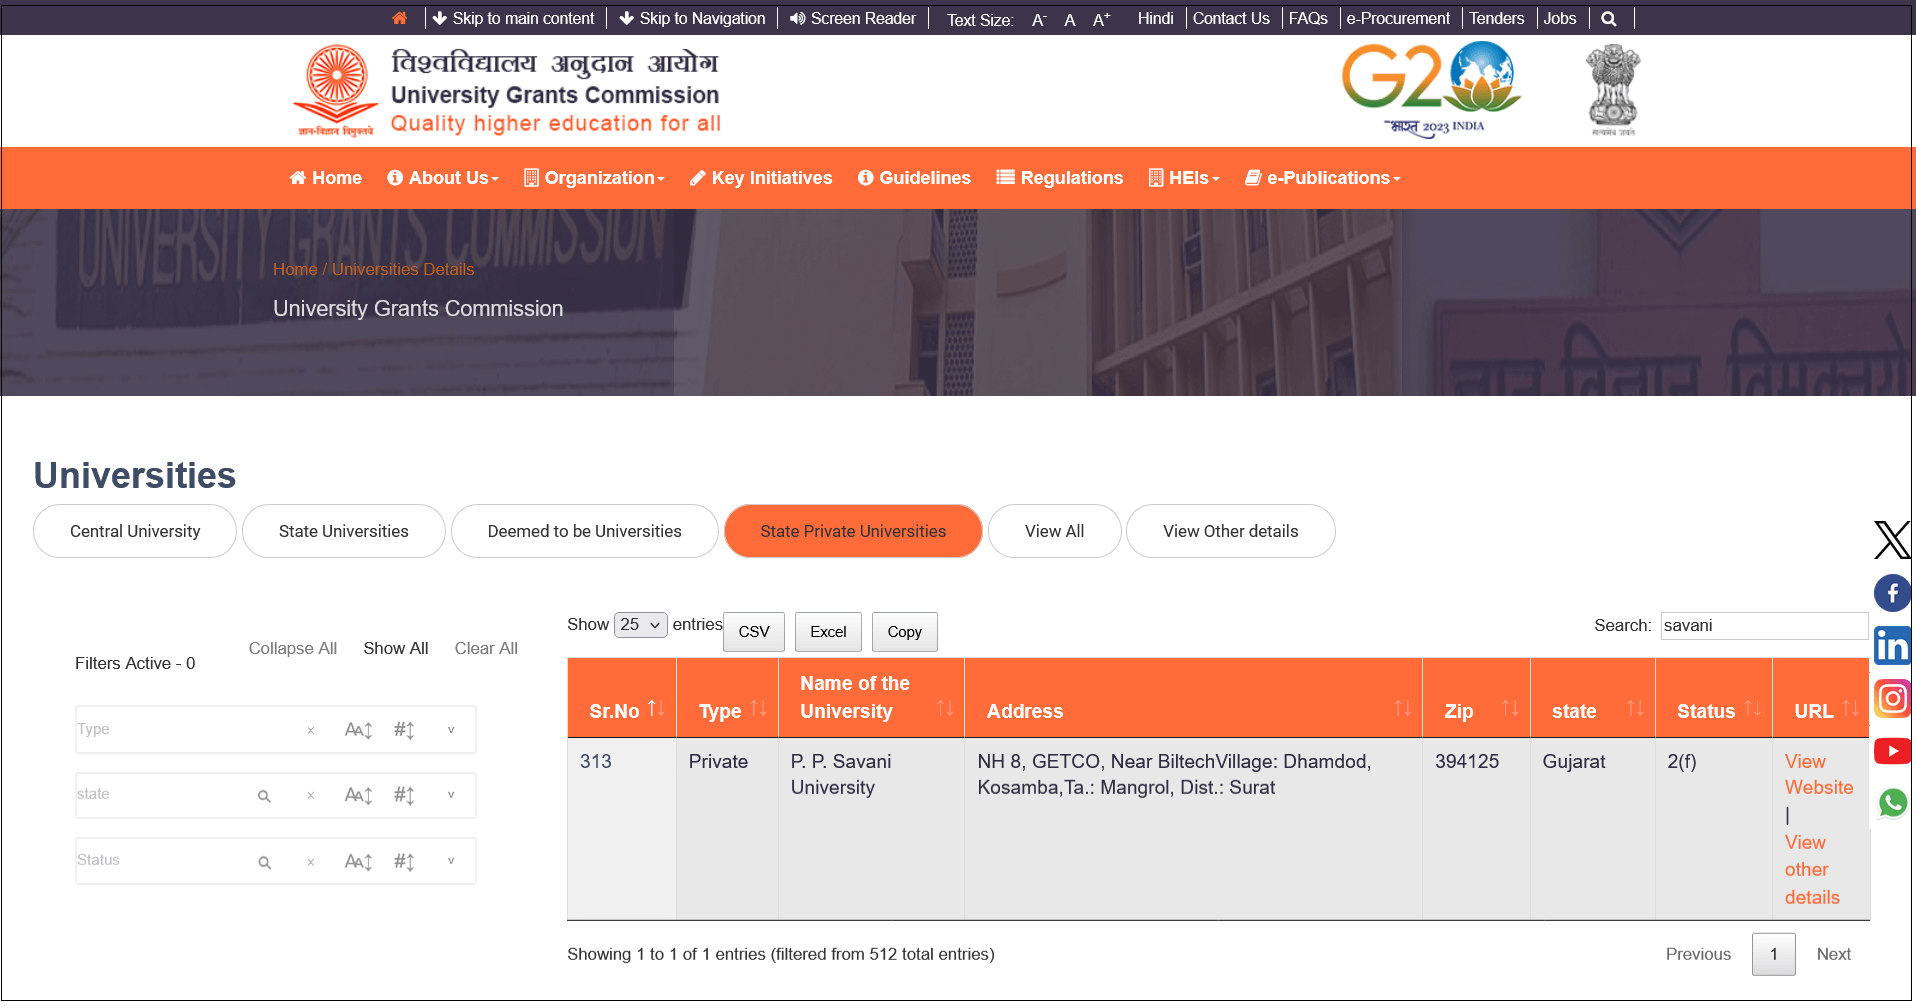Image resolution: width=1916 pixels, height=1007 pixels.
Task: Increase text size with A+
Action: (x=1102, y=19)
